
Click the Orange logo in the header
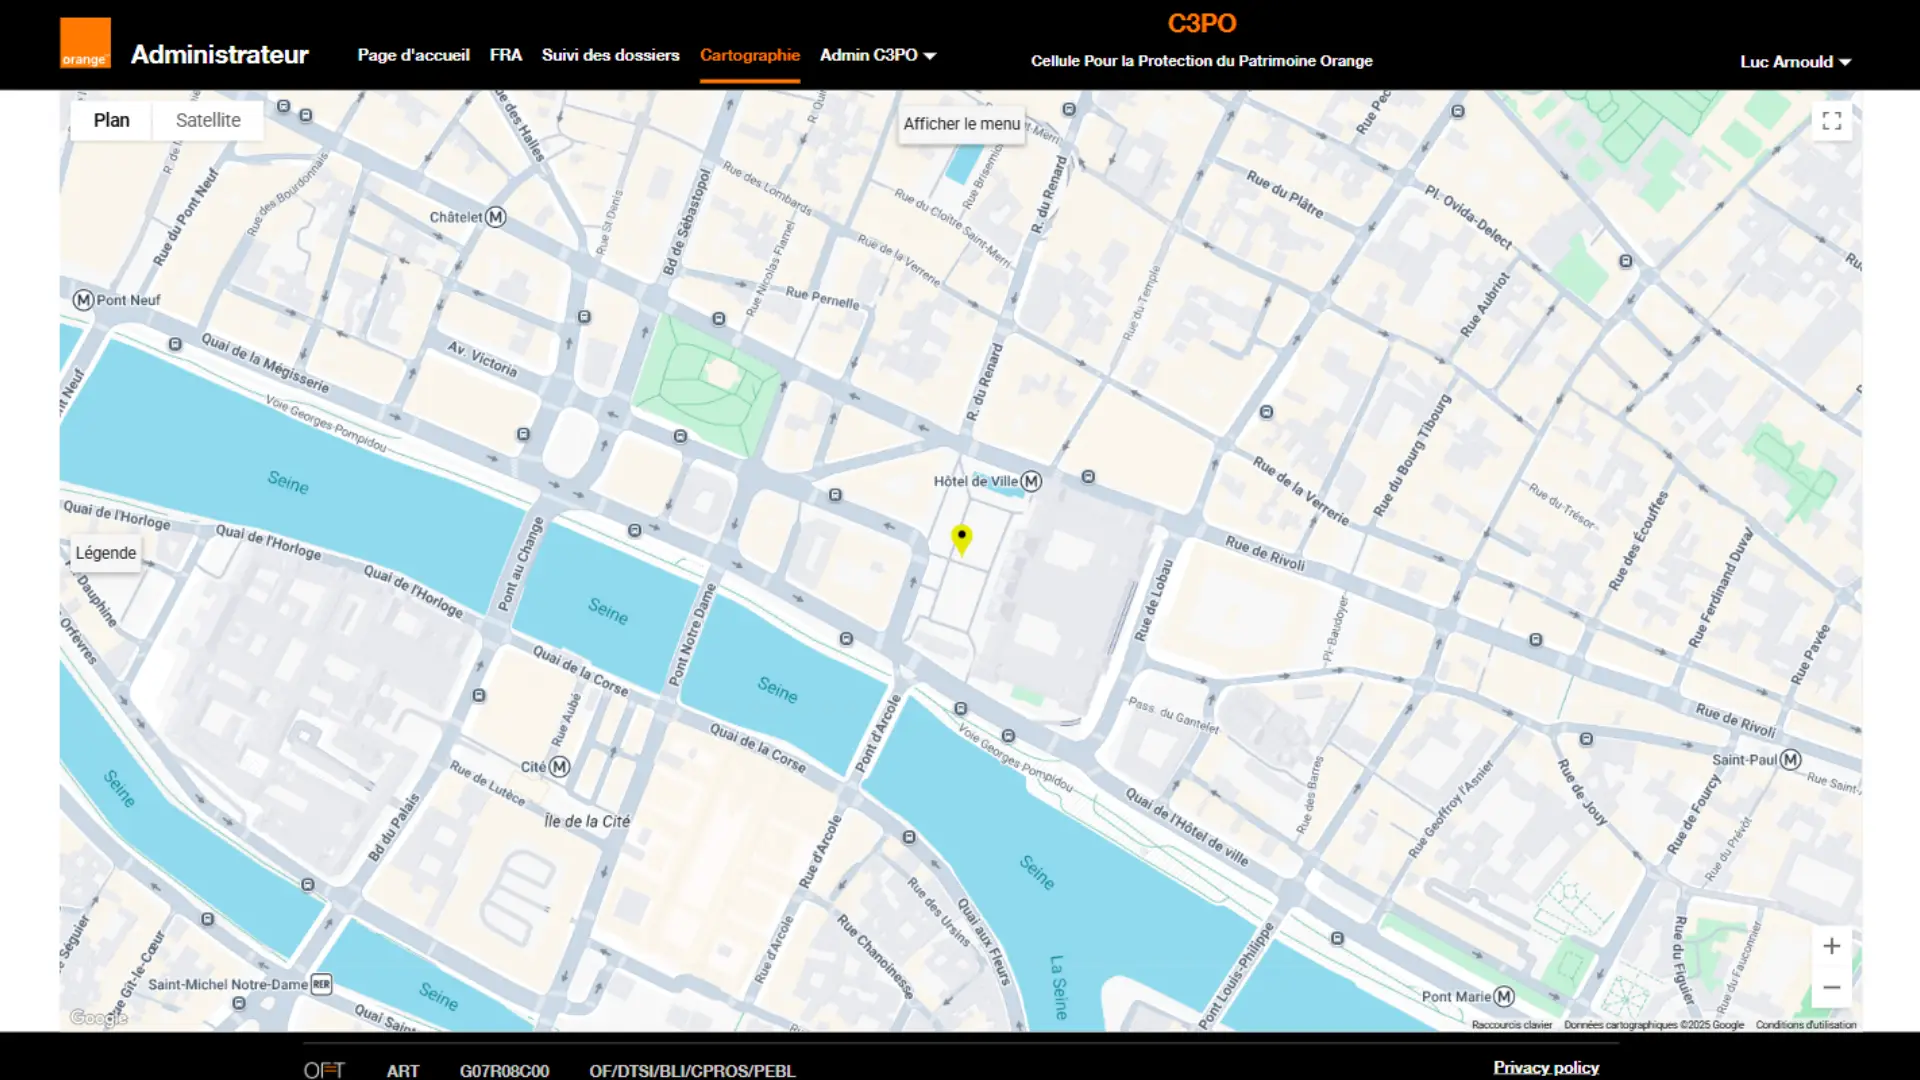(x=85, y=43)
